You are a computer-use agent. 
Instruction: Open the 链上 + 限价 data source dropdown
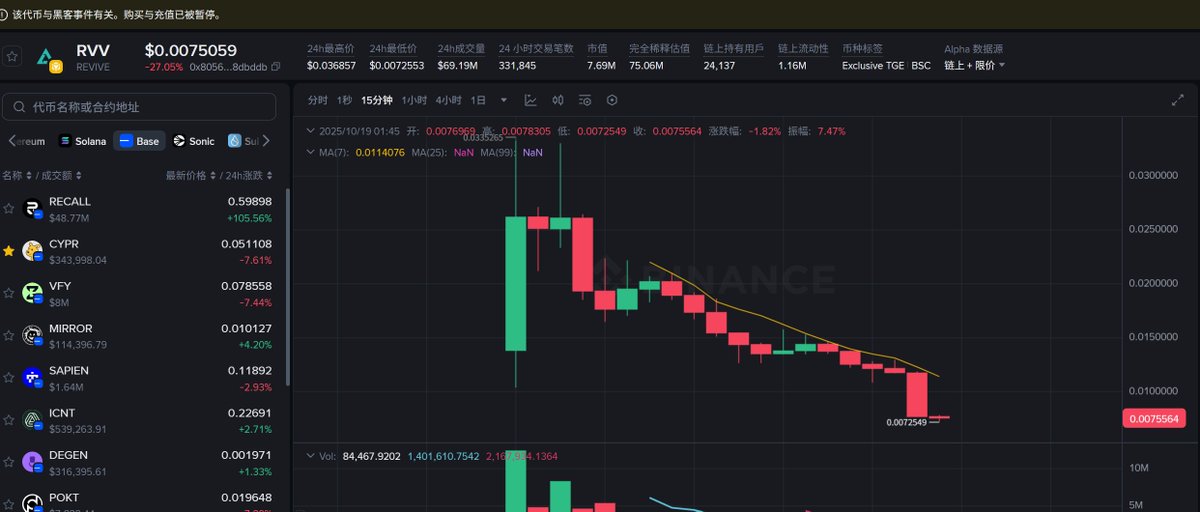(975, 65)
